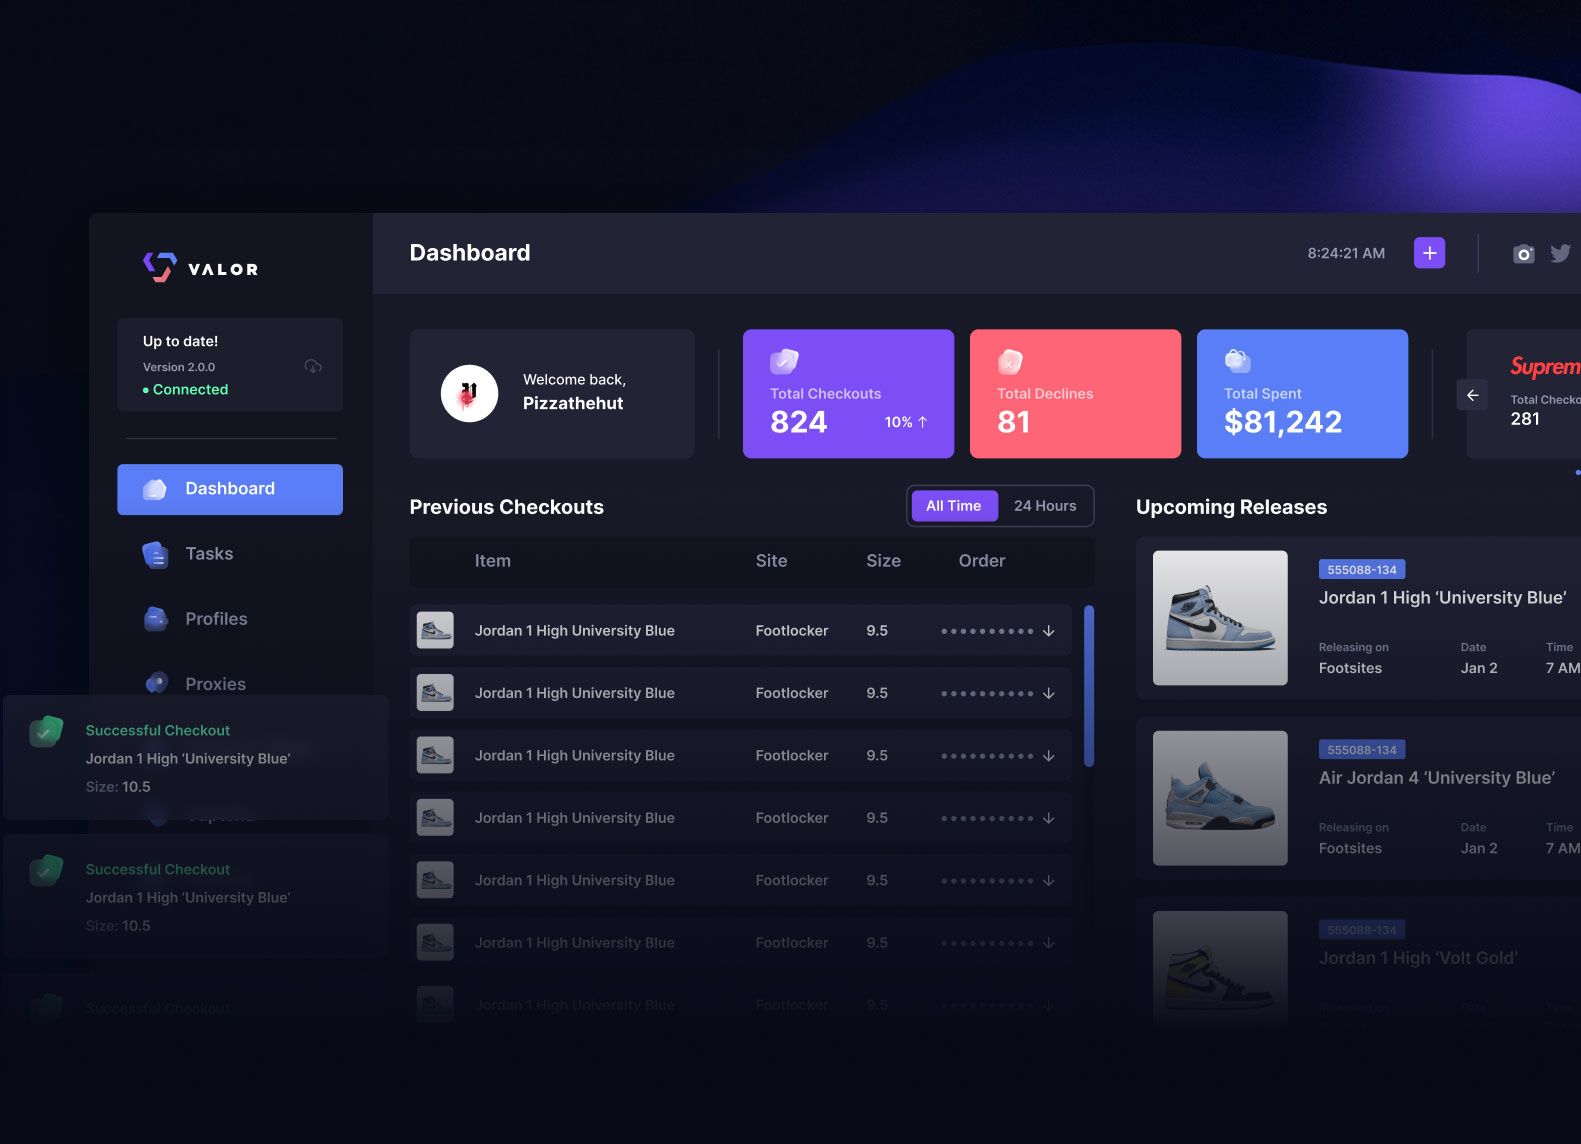
Task: Click the Previous Checkouts vertical scrollbar
Action: pyautogui.click(x=1089, y=686)
